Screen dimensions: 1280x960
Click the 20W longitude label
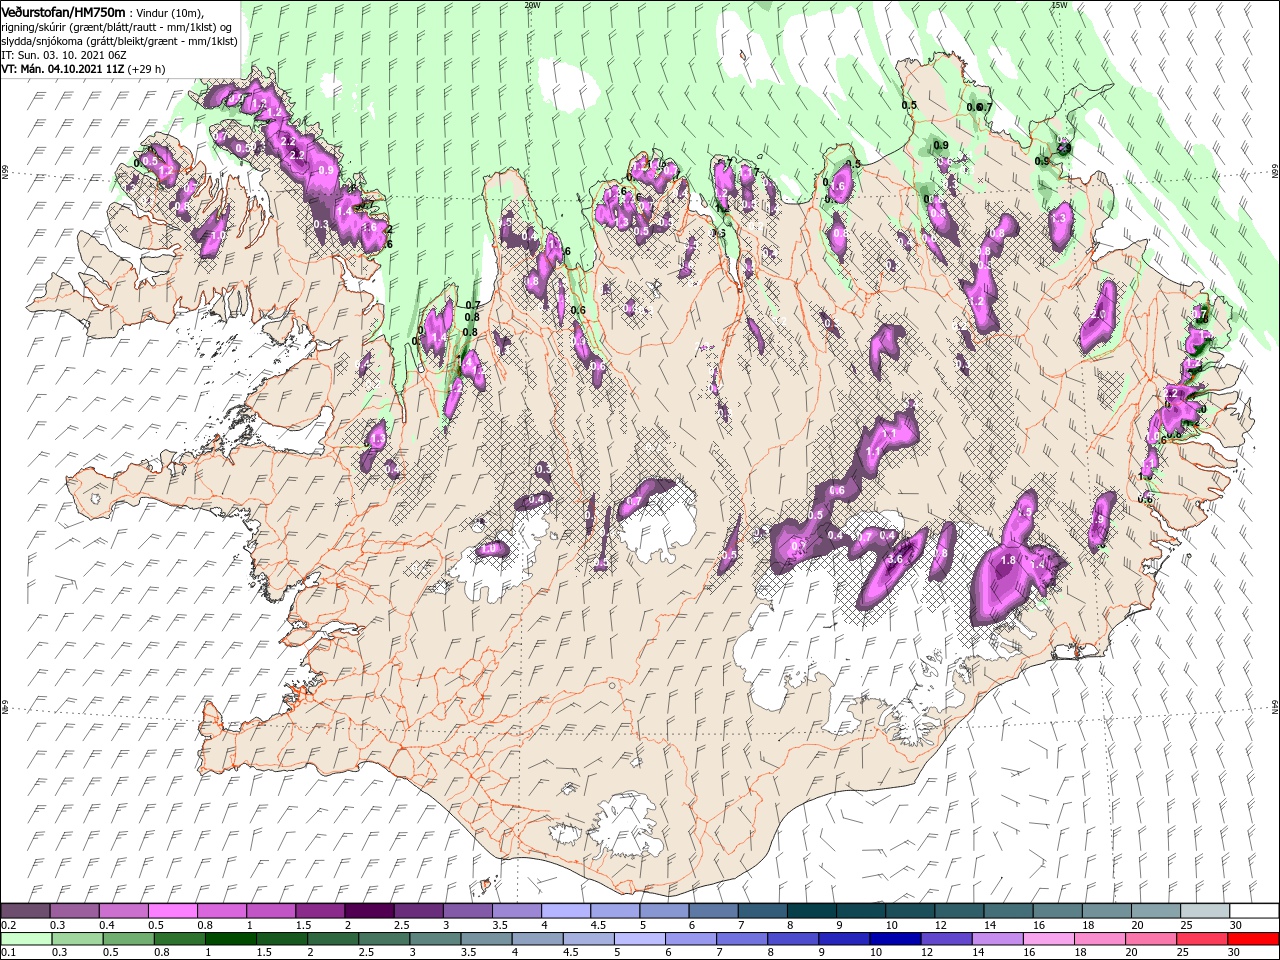532,5
